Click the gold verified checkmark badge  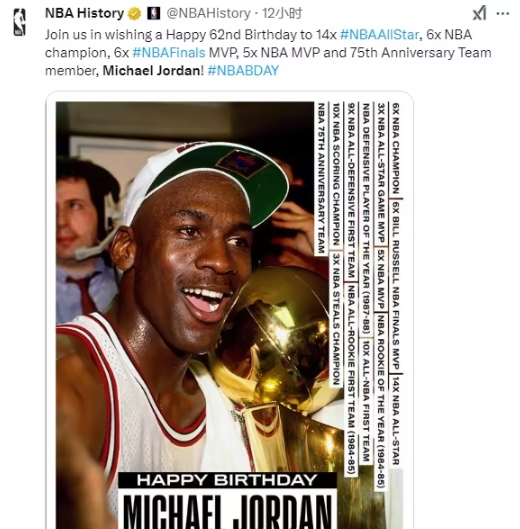tap(134, 14)
